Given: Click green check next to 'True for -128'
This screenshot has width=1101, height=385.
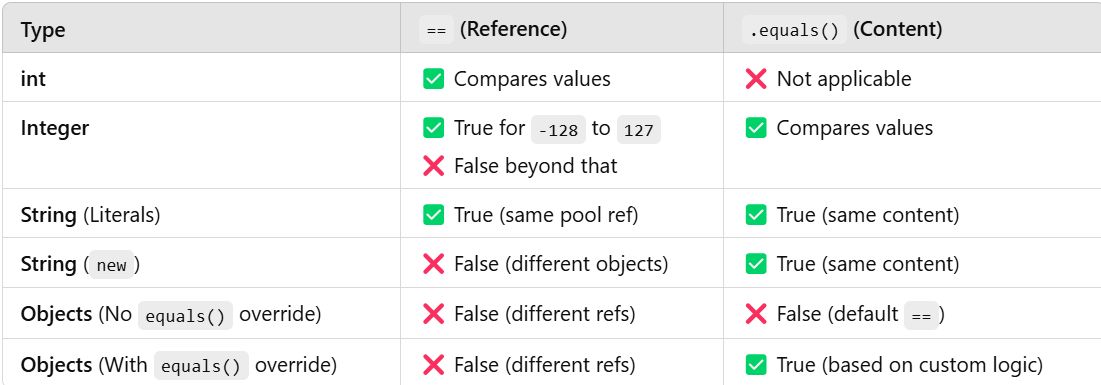Looking at the screenshot, I should coord(433,128).
